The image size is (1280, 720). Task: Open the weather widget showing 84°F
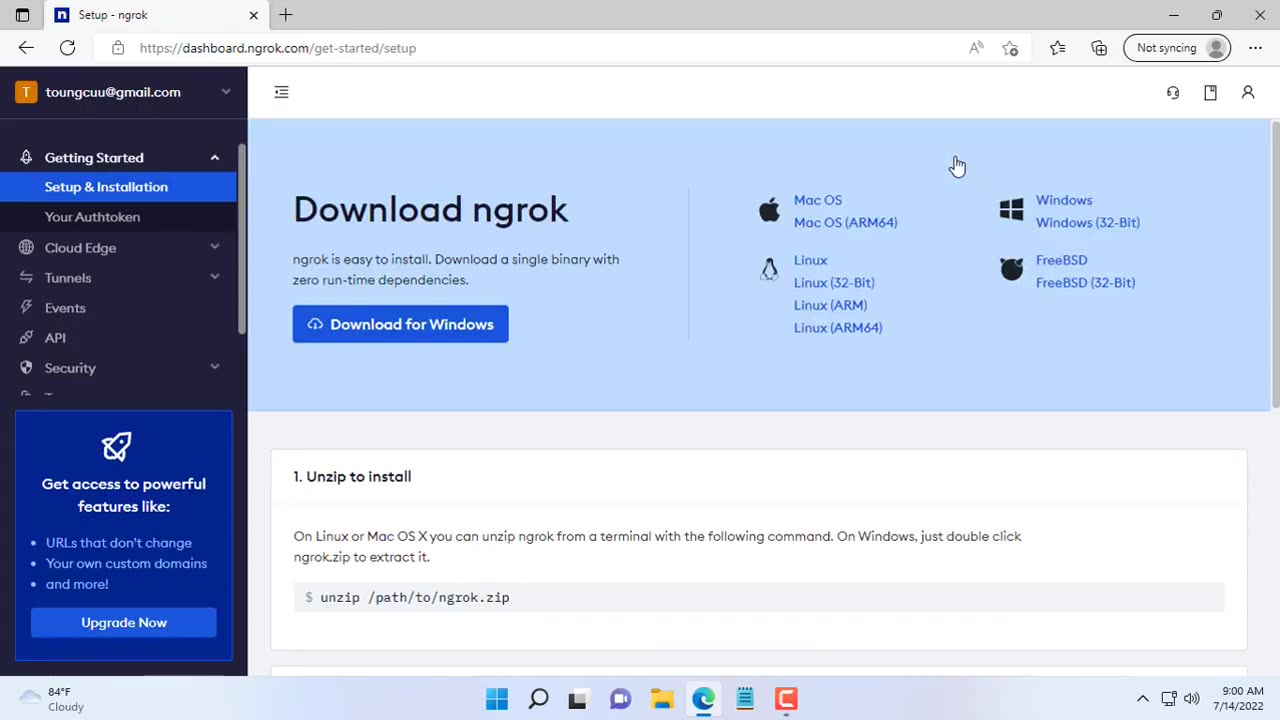pos(52,699)
